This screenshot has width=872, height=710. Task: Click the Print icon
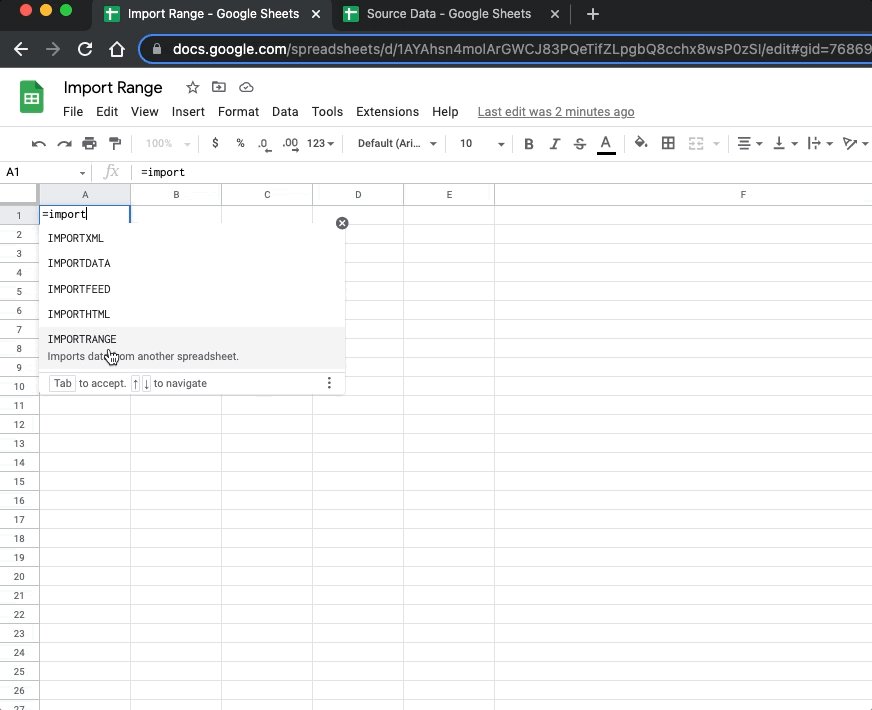pyautogui.click(x=89, y=144)
